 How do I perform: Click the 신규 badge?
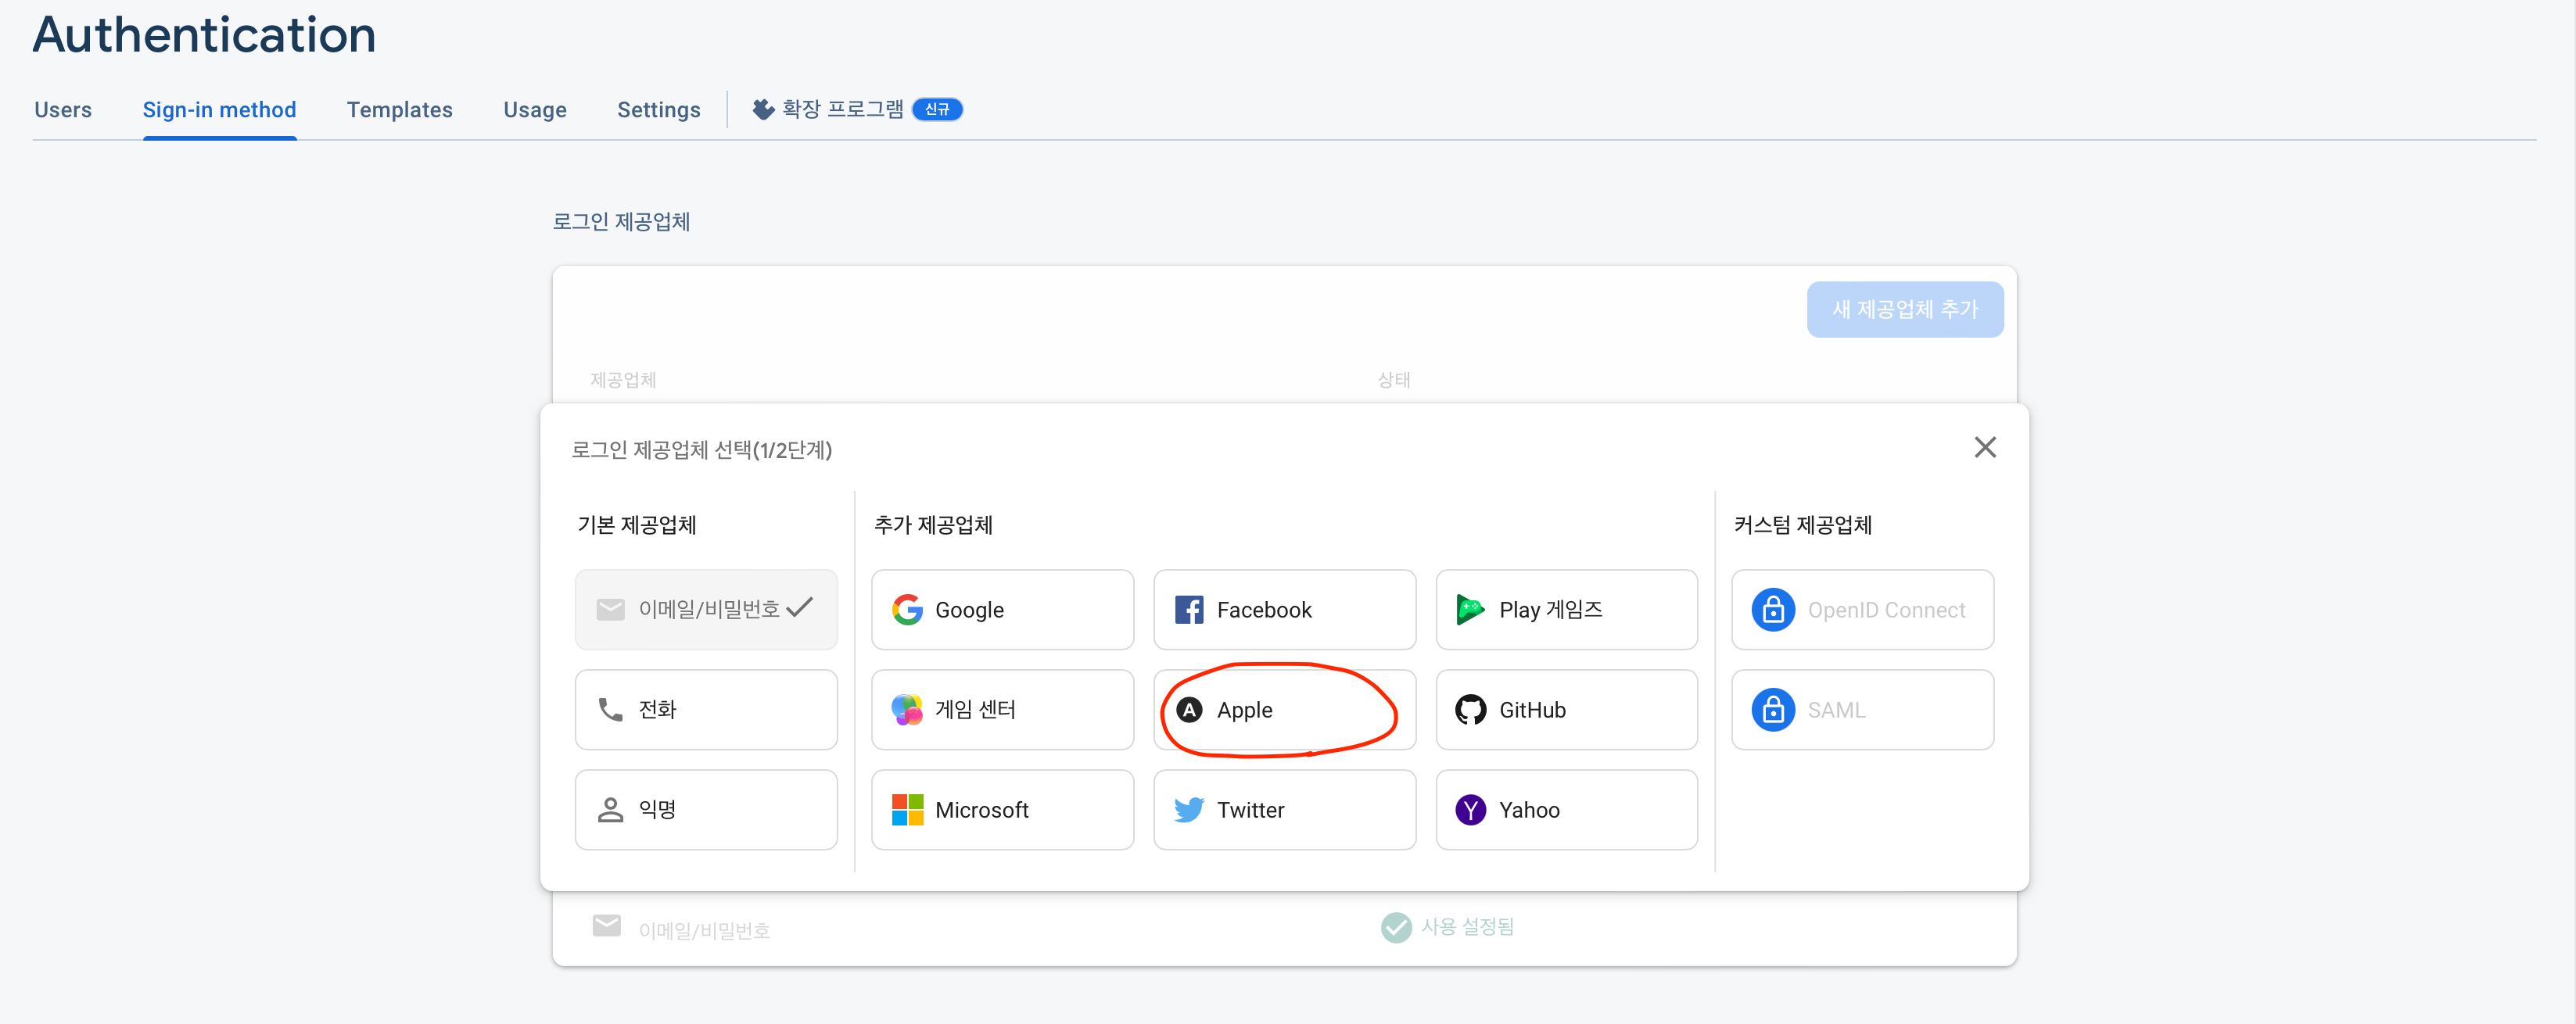(x=937, y=109)
